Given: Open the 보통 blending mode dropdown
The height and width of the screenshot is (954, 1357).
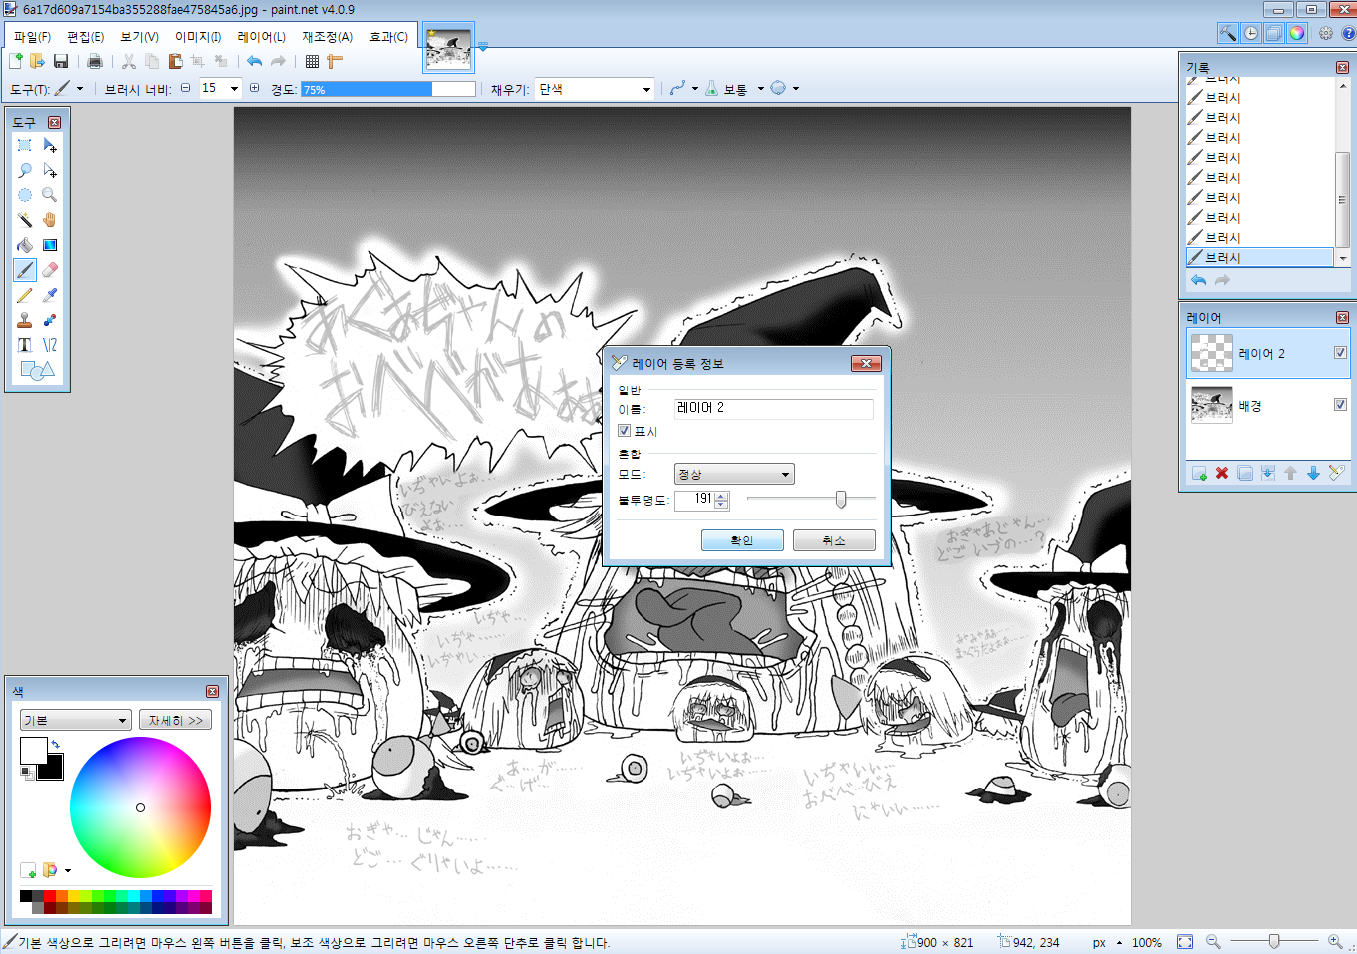Looking at the screenshot, I should point(761,89).
